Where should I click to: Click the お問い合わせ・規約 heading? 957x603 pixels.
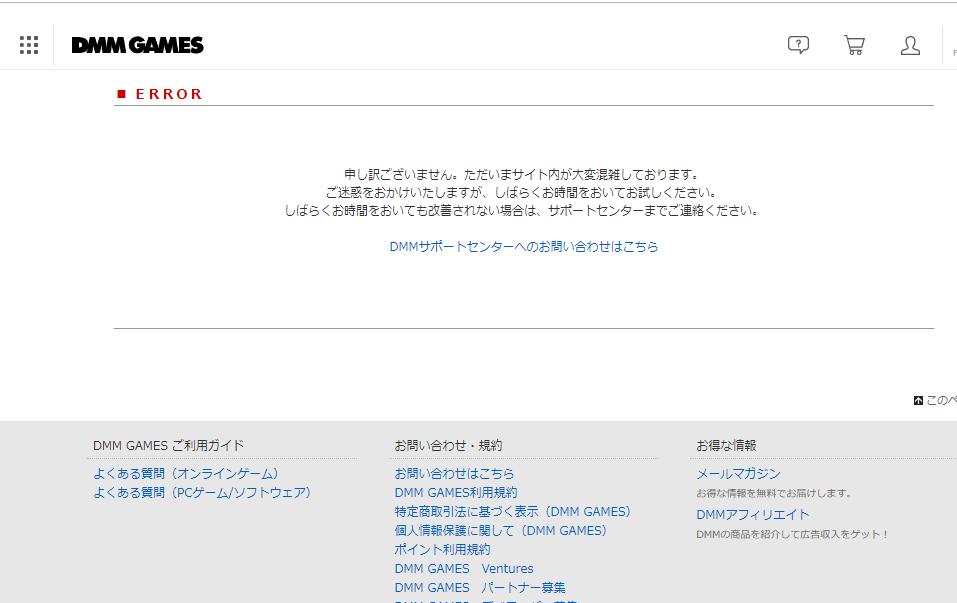tap(449, 446)
